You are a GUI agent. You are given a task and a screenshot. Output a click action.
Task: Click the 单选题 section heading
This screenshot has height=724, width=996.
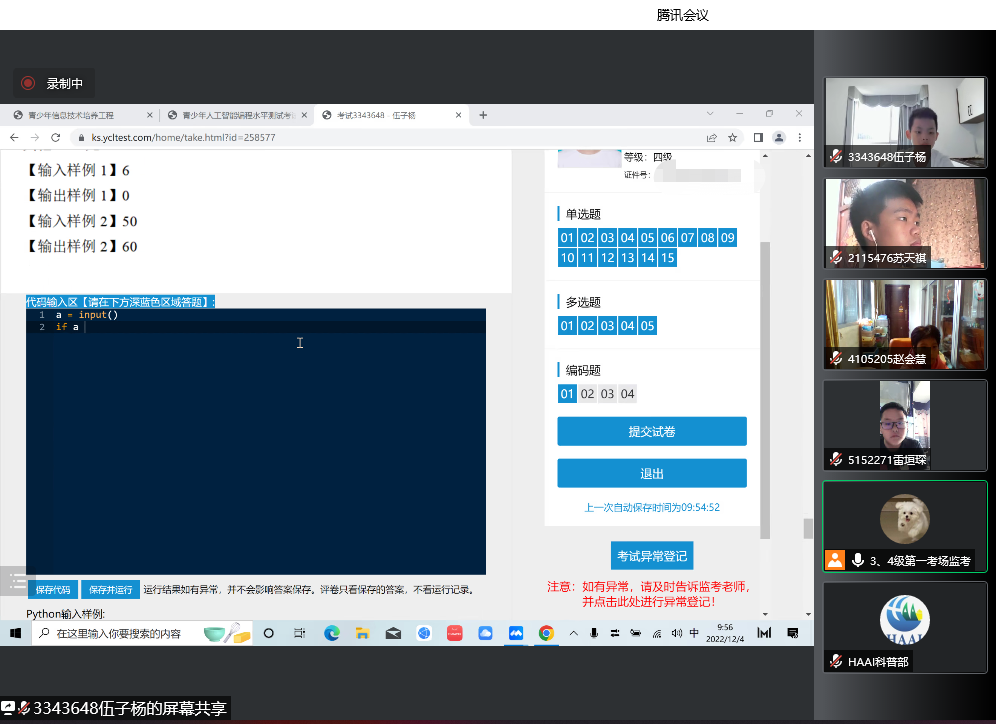pos(583,214)
